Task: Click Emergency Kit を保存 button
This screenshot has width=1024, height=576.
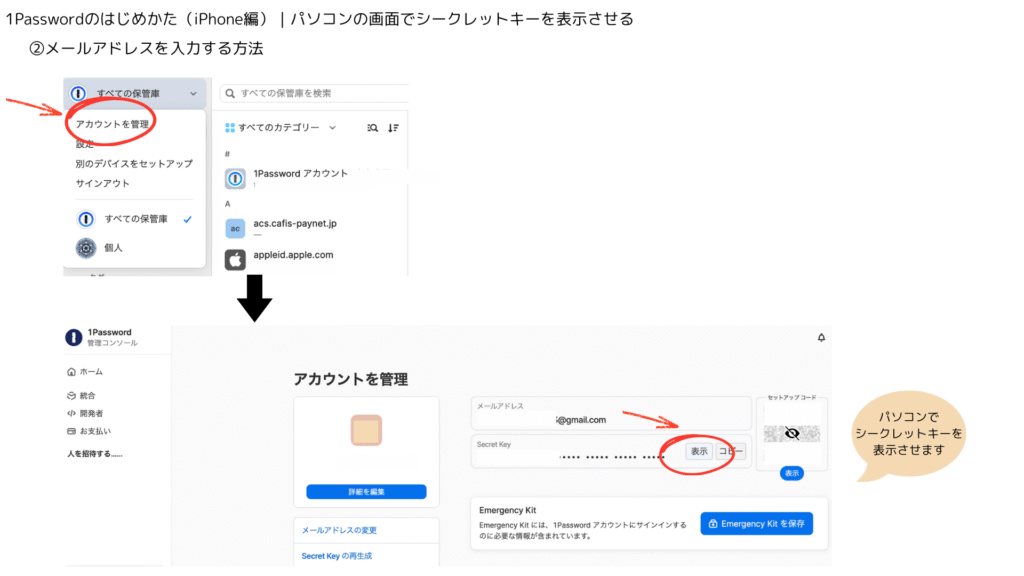Action: pos(757,524)
